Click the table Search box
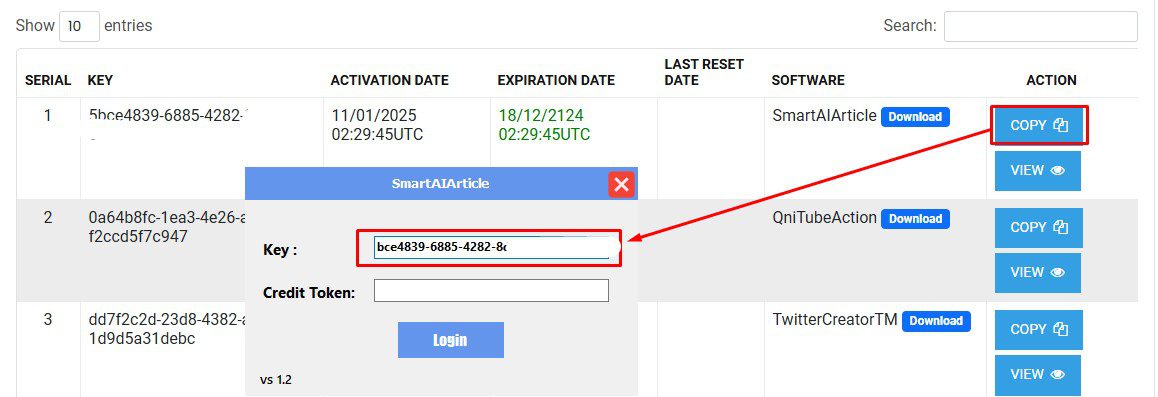 (x=1041, y=27)
